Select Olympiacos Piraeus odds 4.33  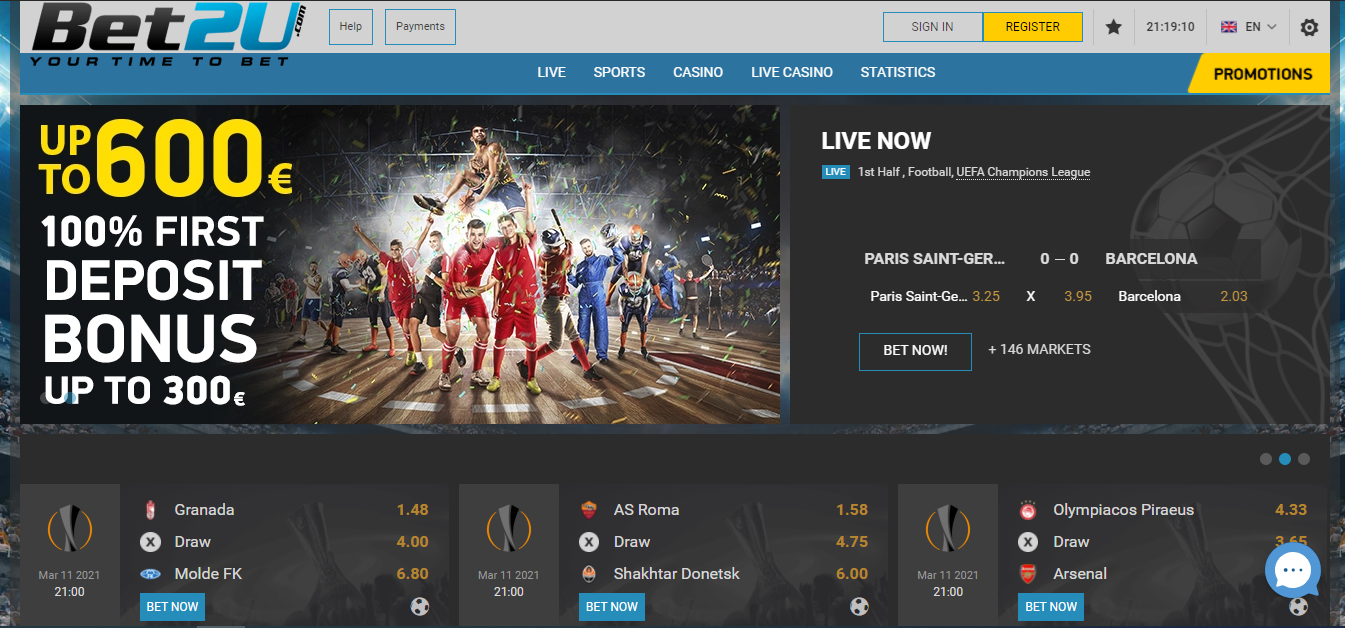click(1291, 510)
